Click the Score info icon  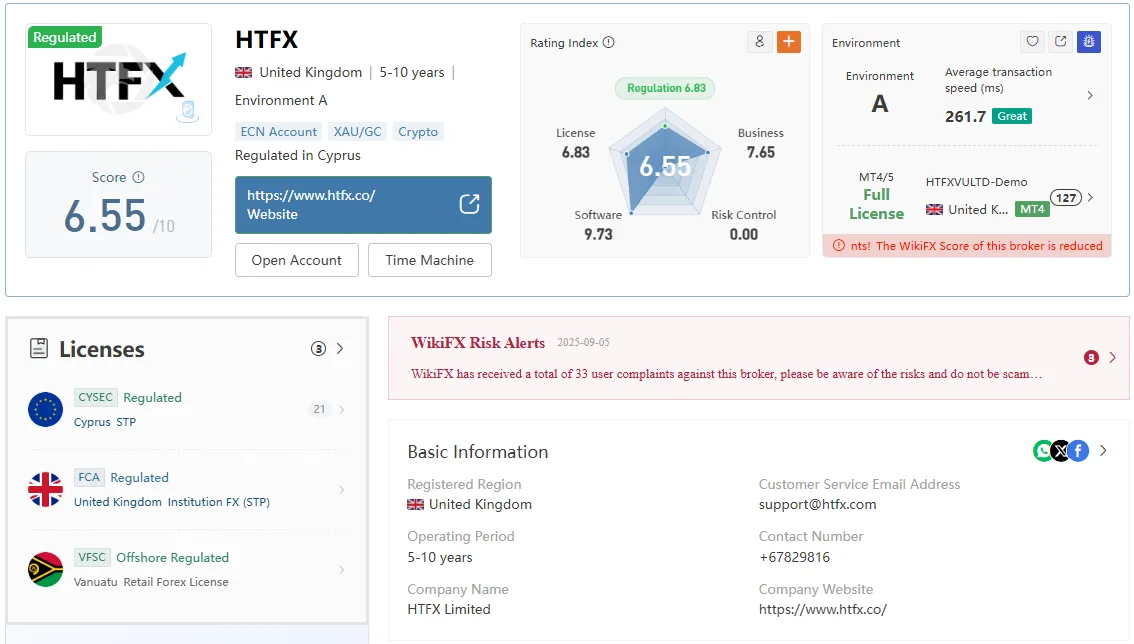[138, 177]
